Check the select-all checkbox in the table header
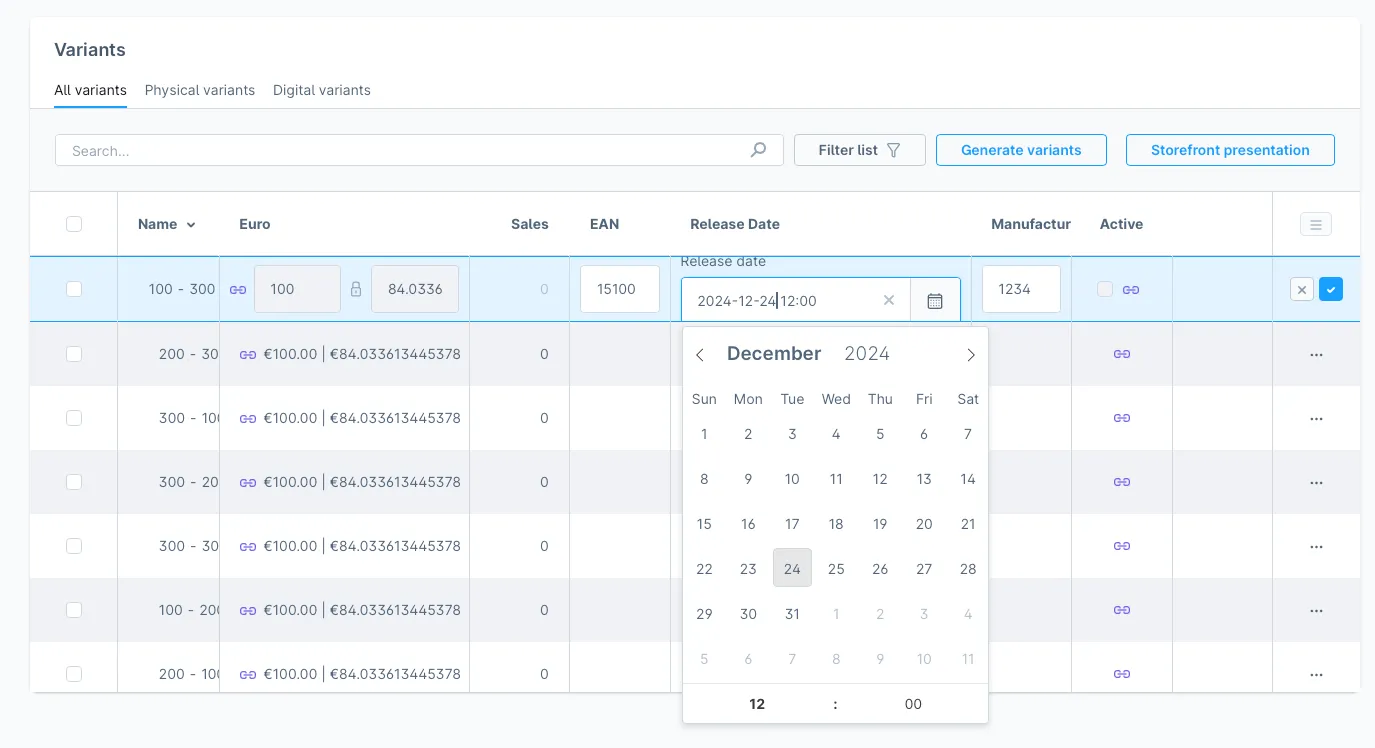Viewport: 1375px width, 748px height. tap(74, 224)
